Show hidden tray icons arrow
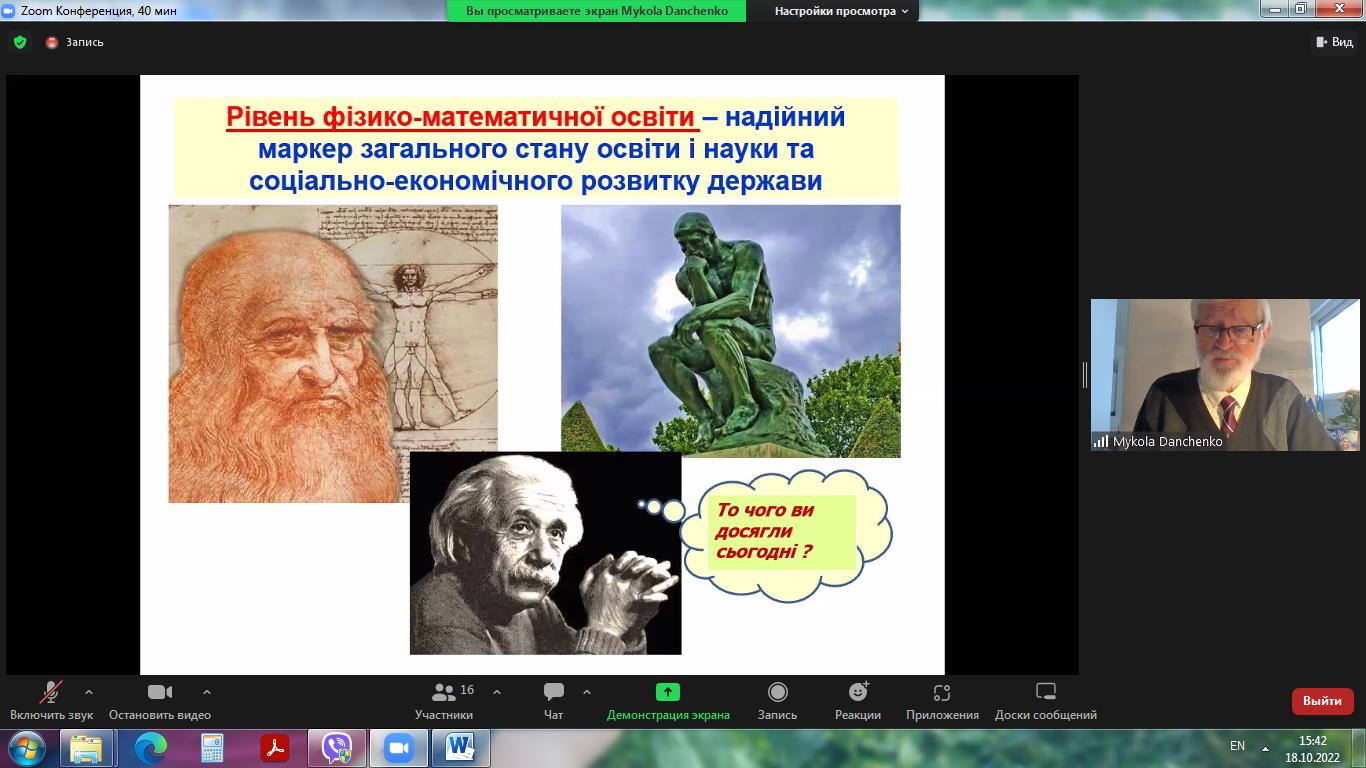 point(1266,747)
